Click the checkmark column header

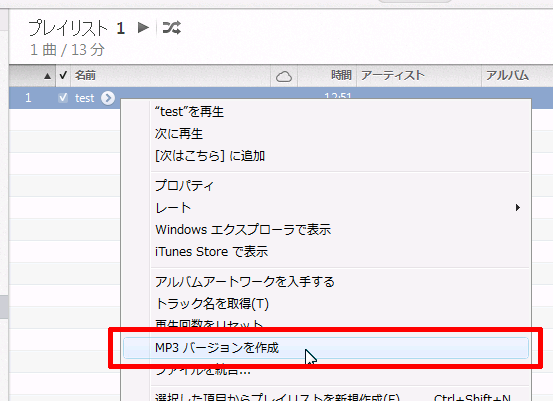tap(63, 75)
